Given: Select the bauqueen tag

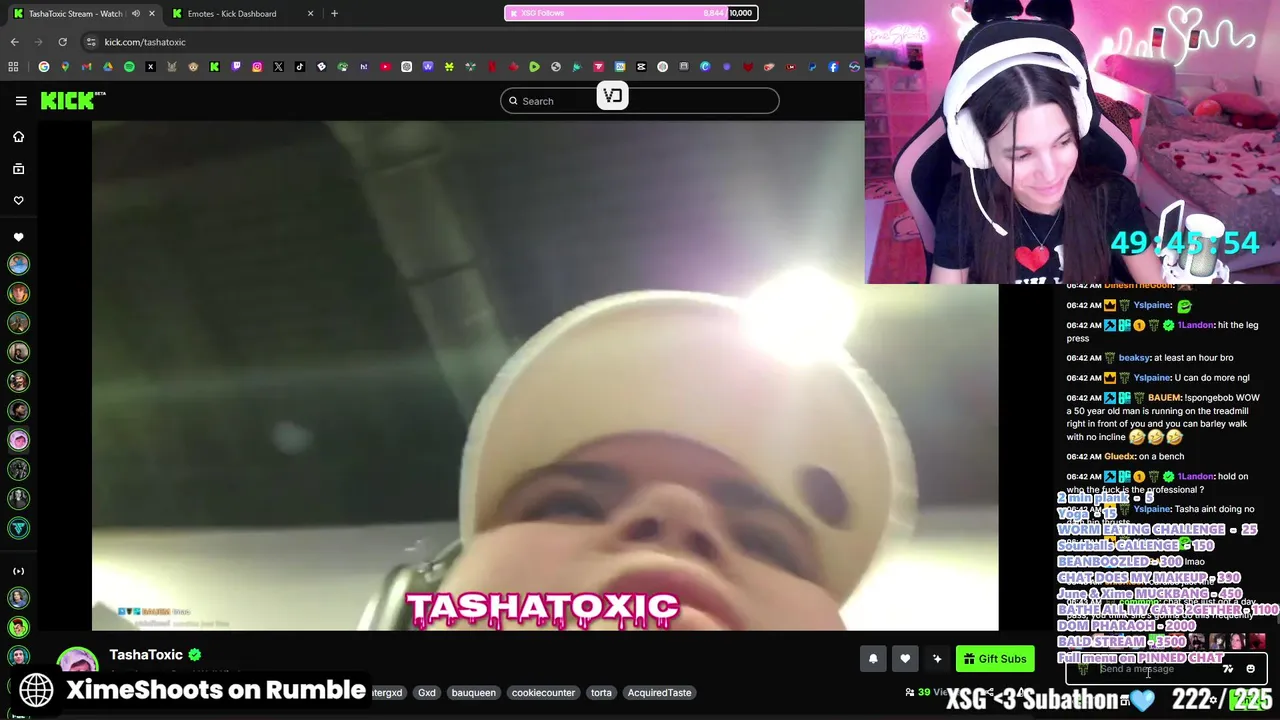Looking at the screenshot, I should click(x=473, y=692).
